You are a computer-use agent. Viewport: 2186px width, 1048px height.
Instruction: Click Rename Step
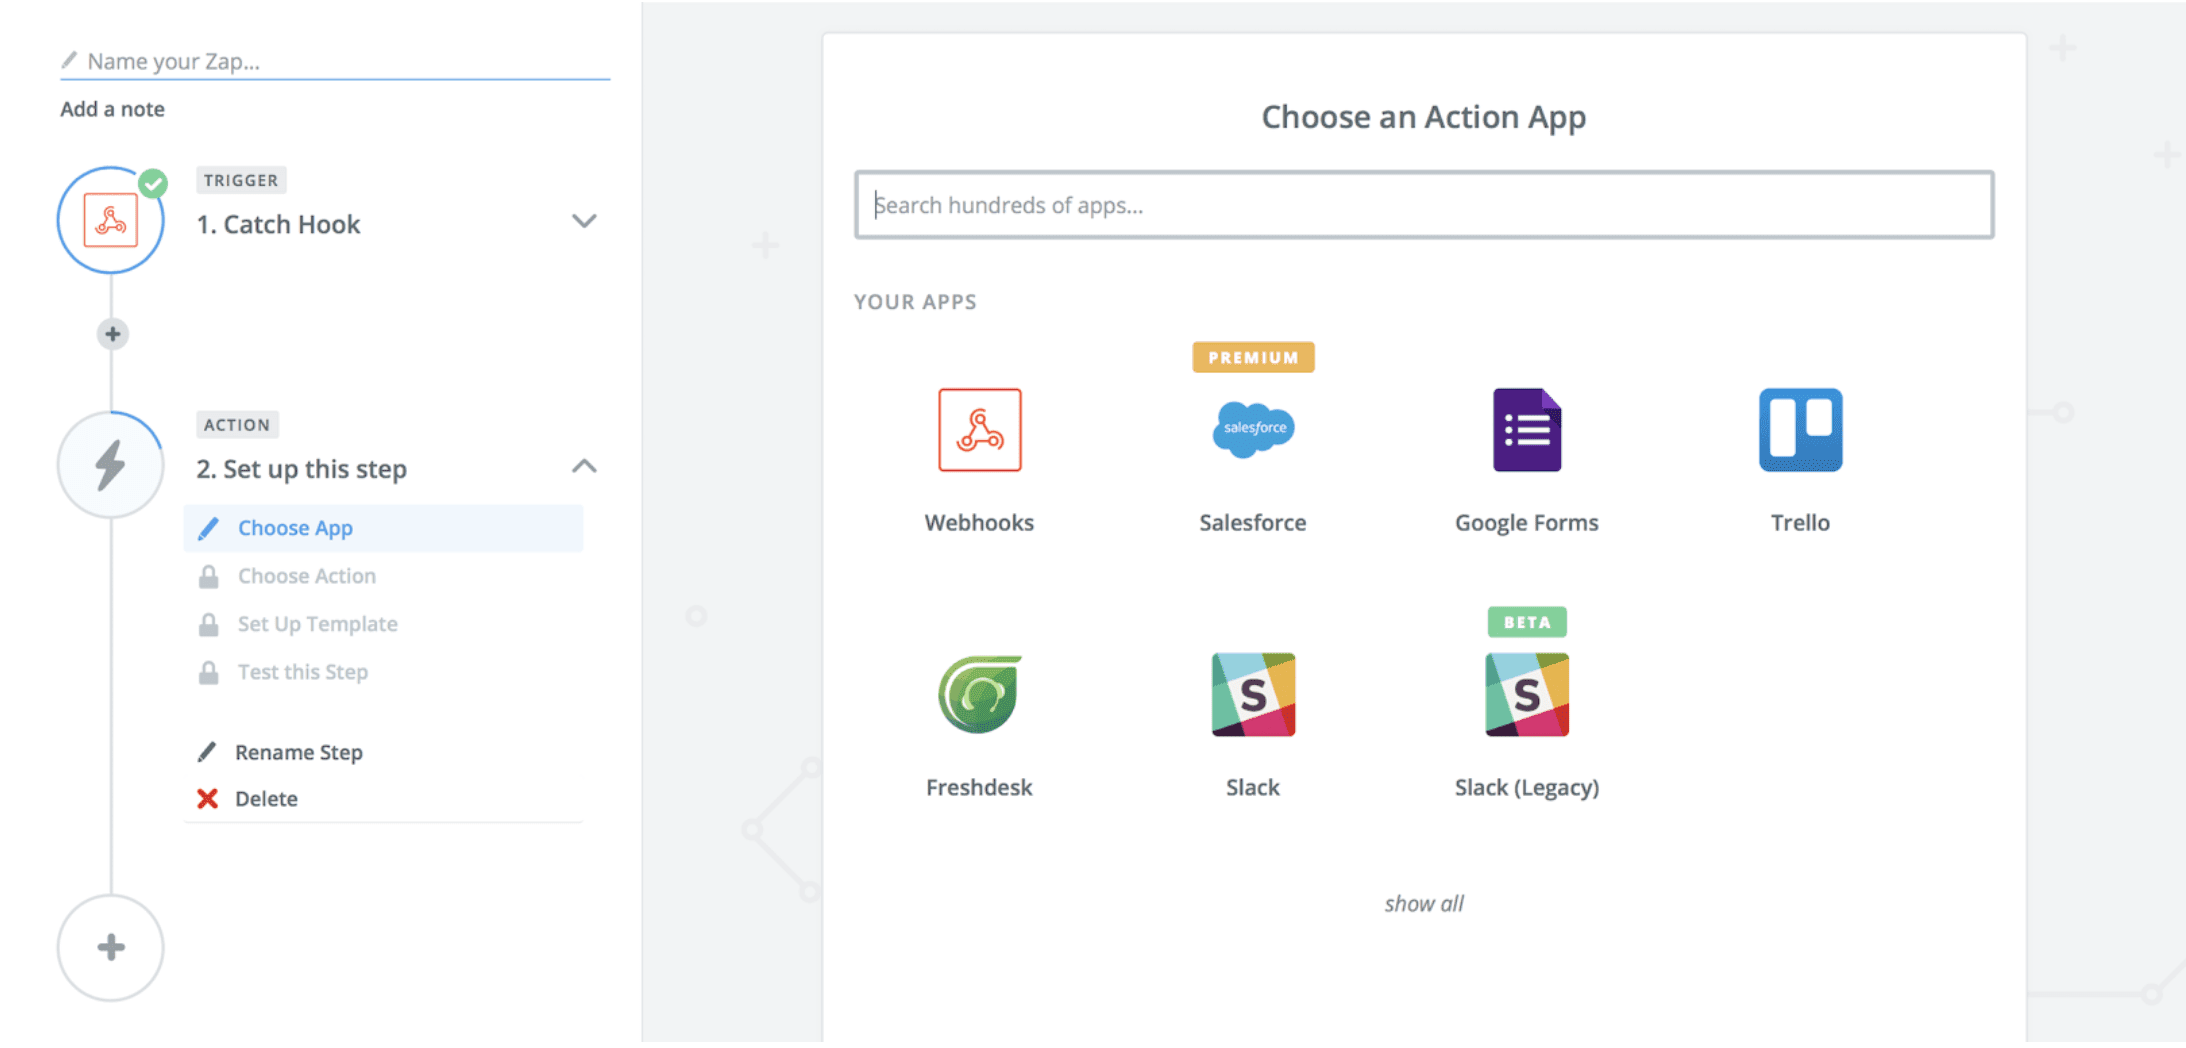298,752
